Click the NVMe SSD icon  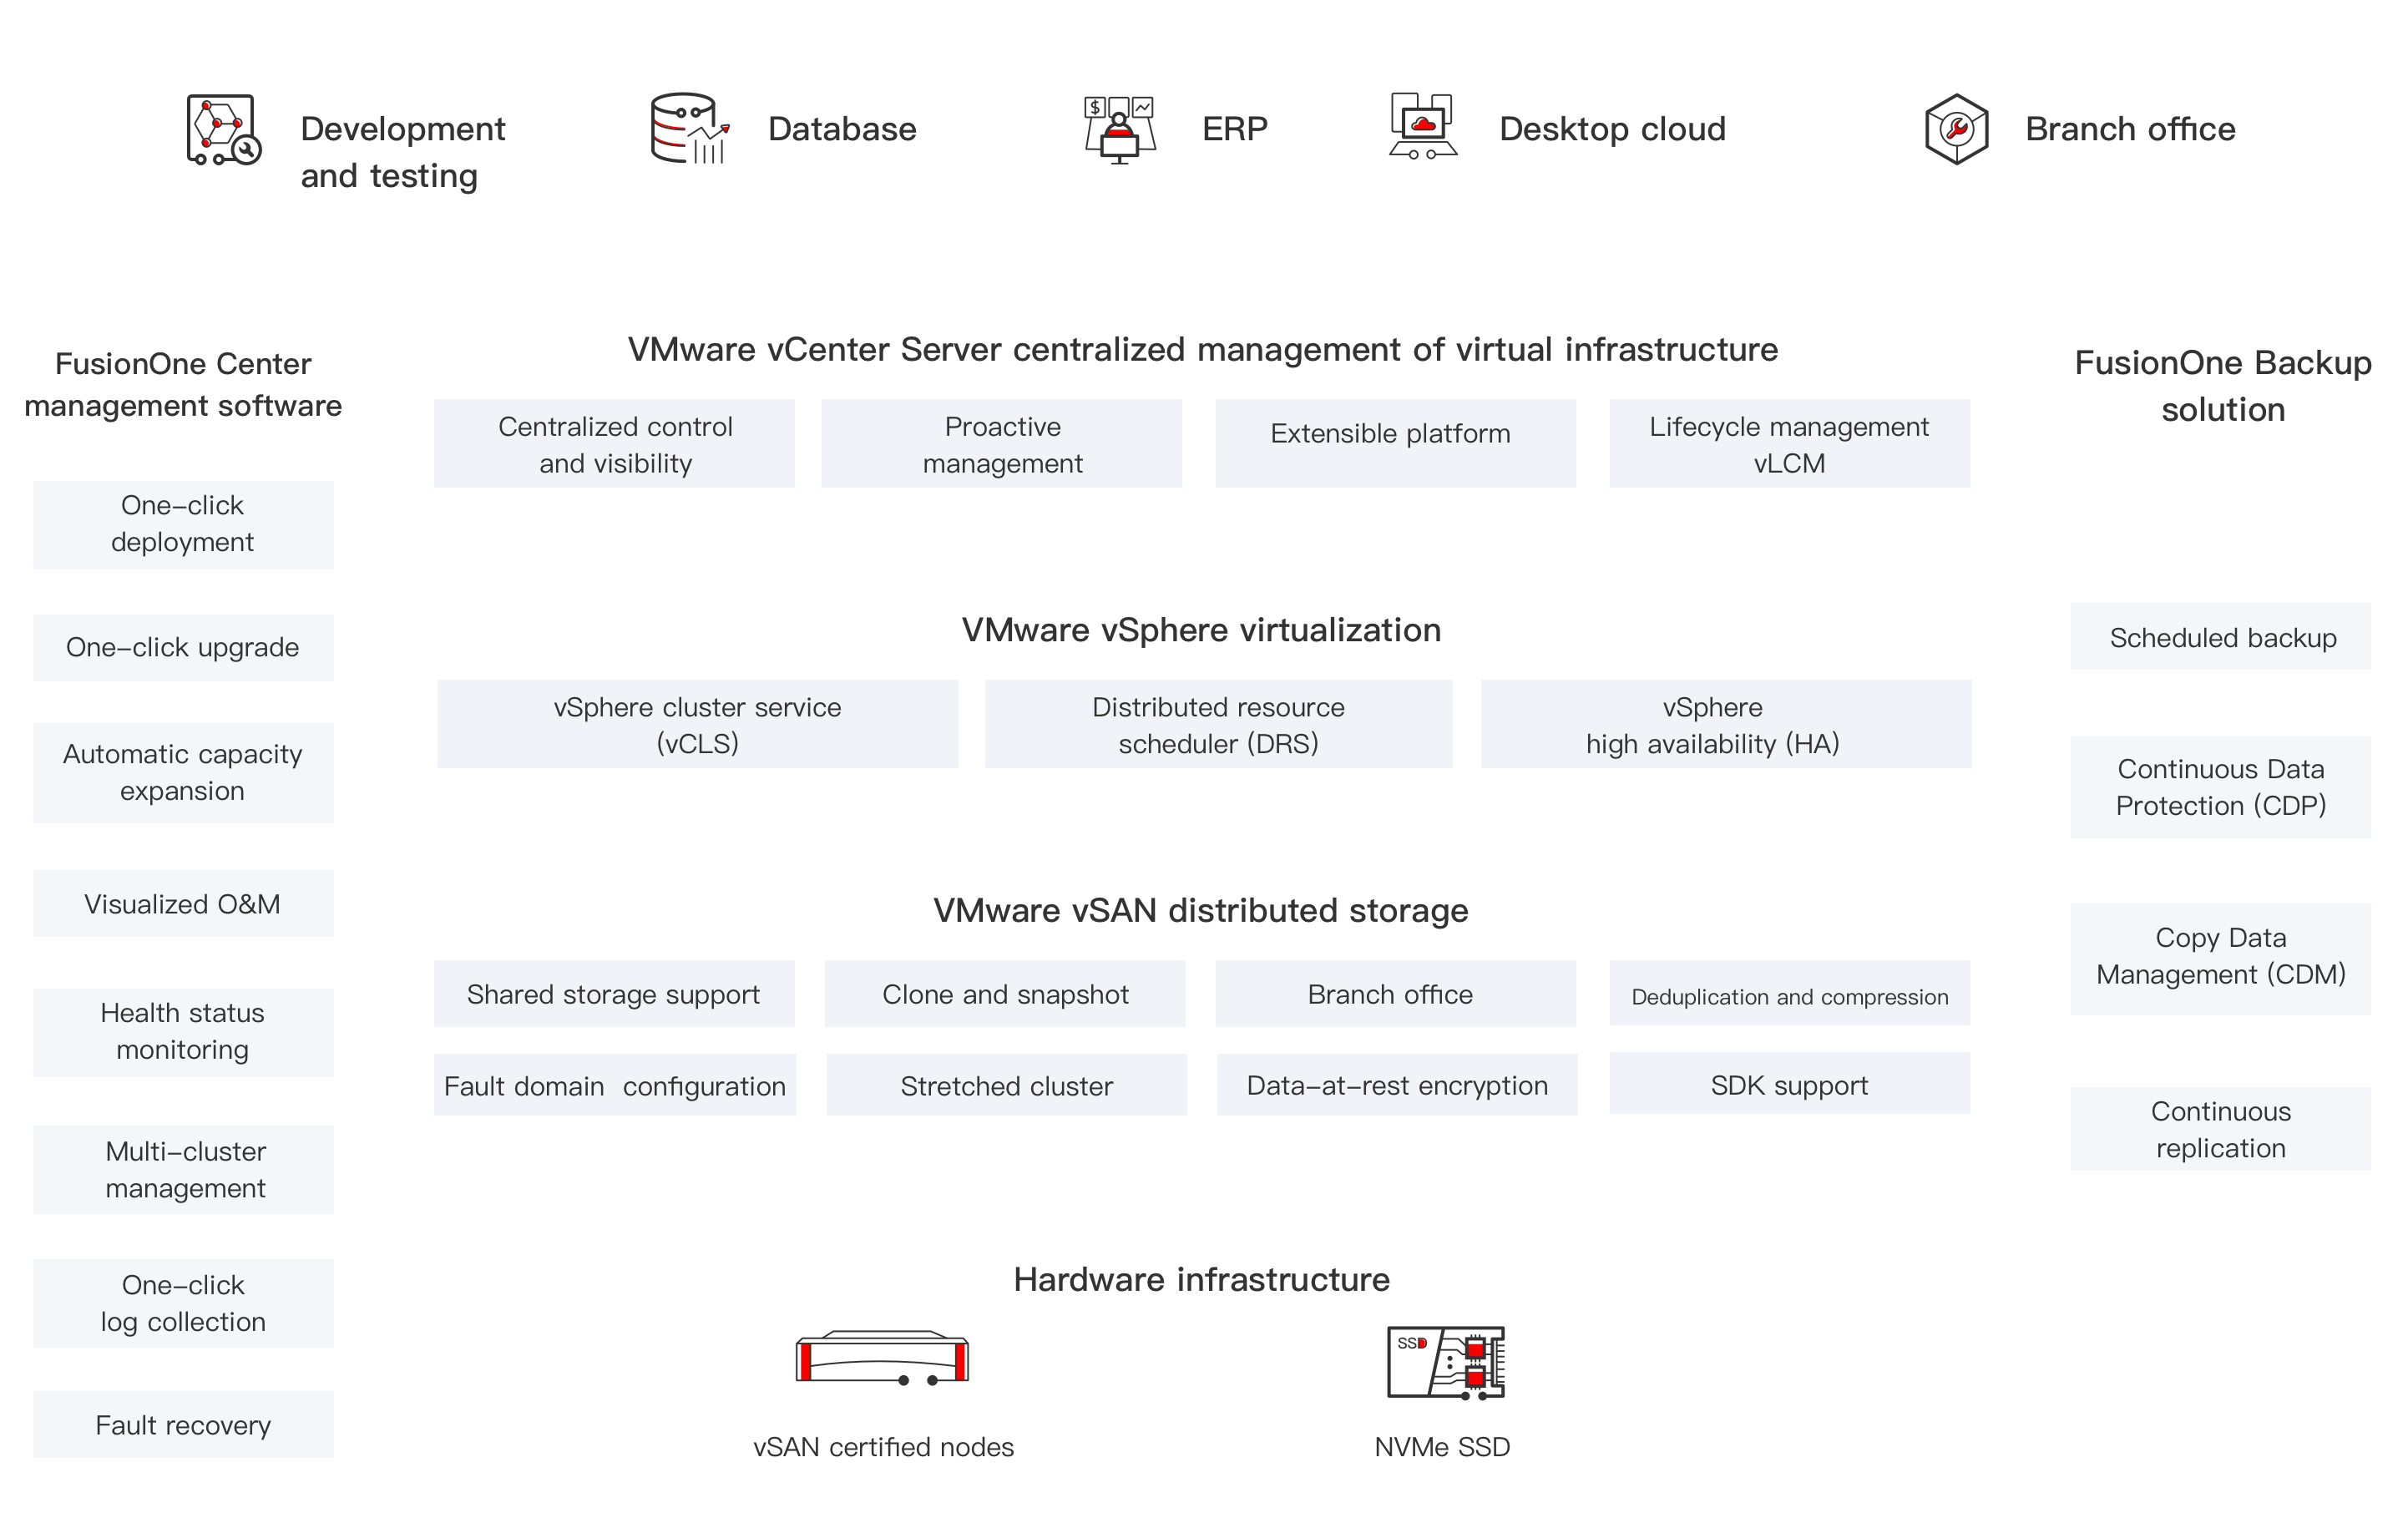(x=1446, y=1363)
